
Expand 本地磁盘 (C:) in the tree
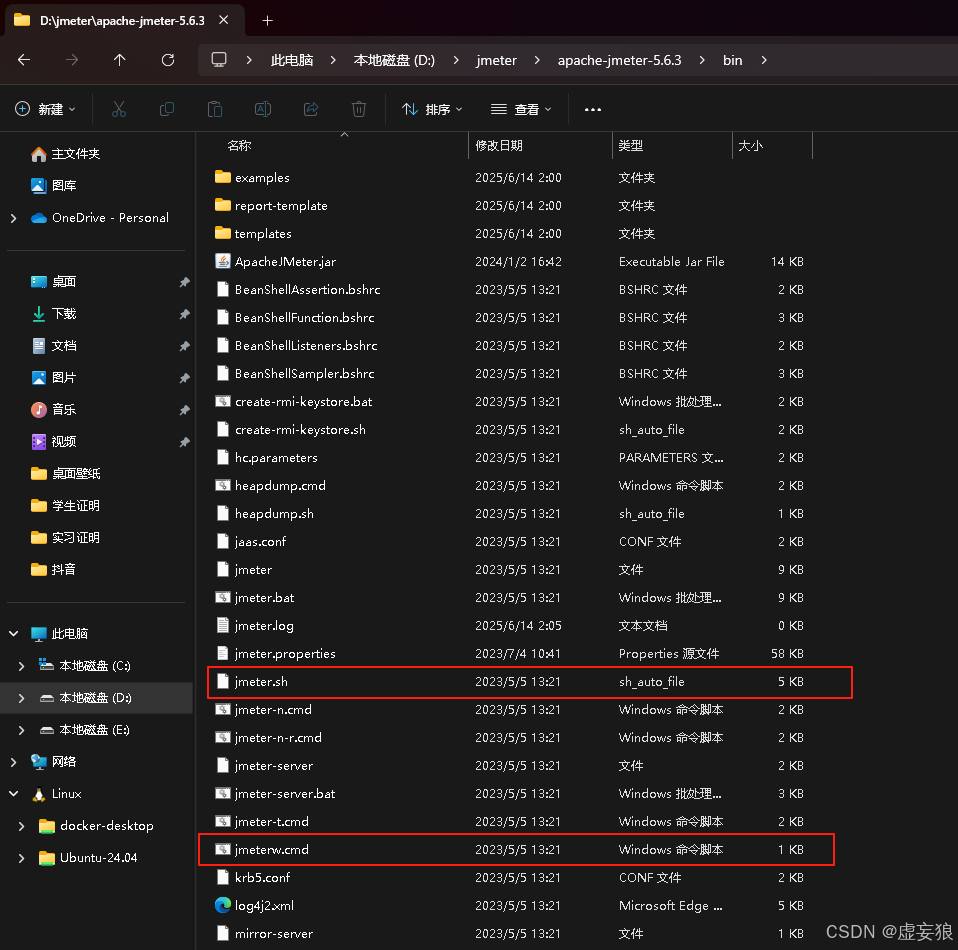21,666
